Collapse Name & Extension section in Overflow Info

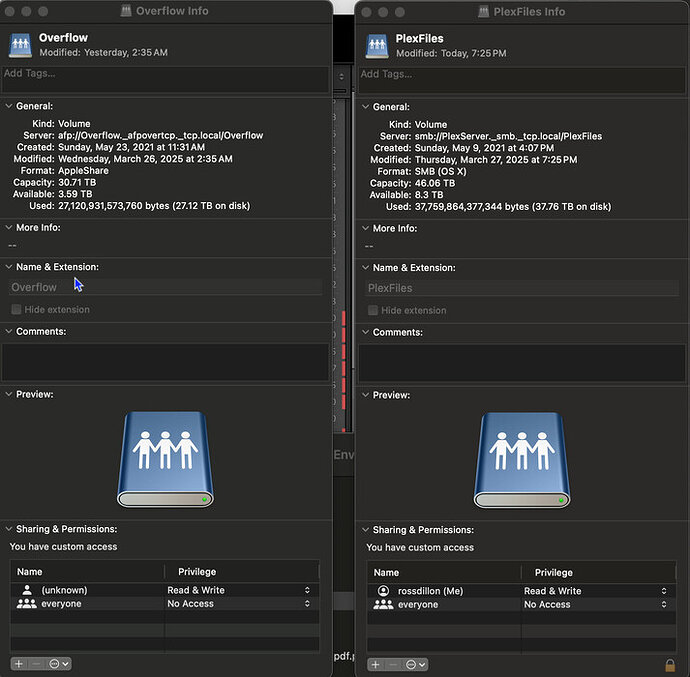[8, 267]
